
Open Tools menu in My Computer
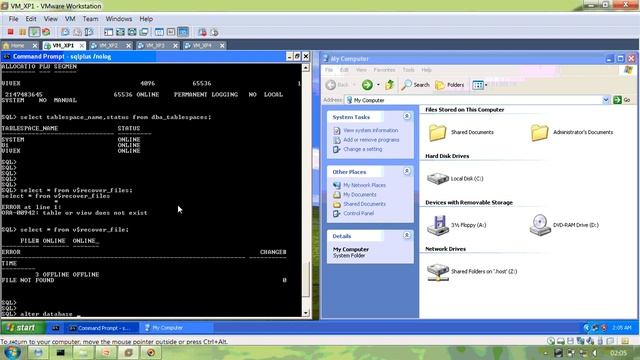click(x=408, y=70)
